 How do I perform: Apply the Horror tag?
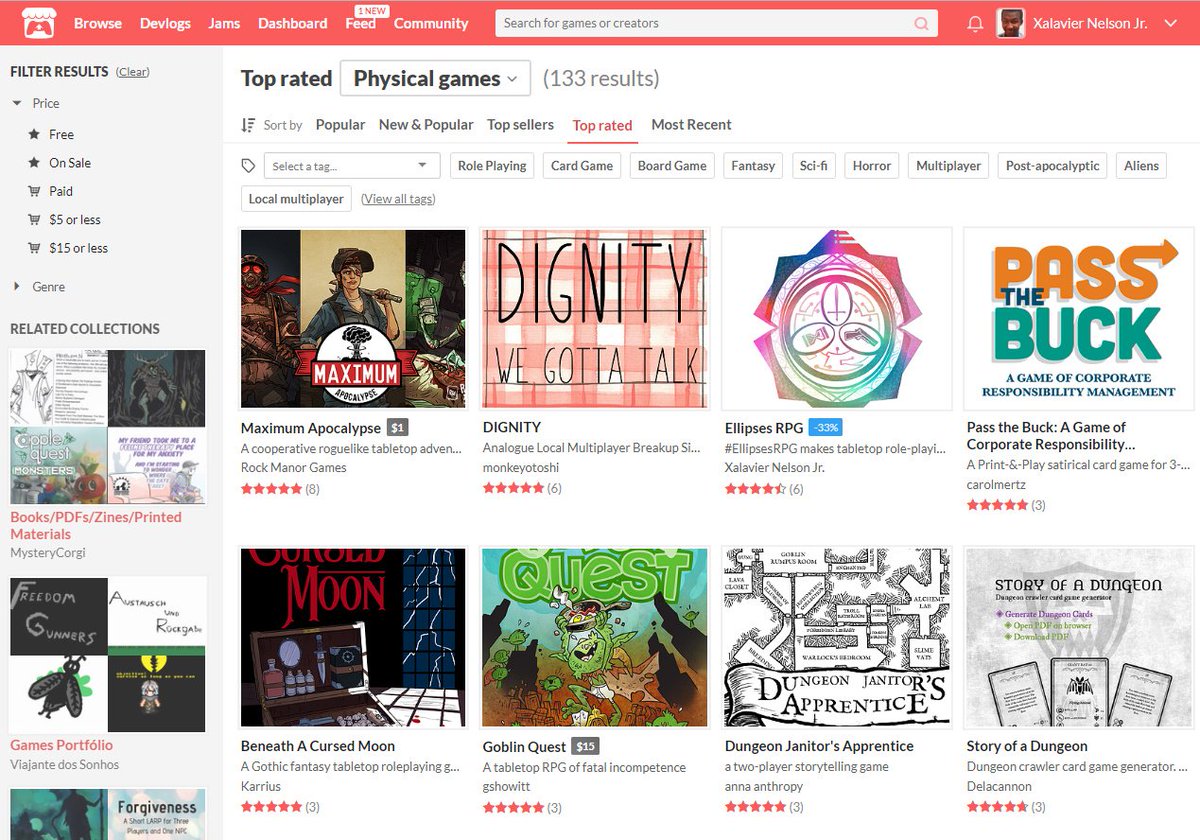872,166
